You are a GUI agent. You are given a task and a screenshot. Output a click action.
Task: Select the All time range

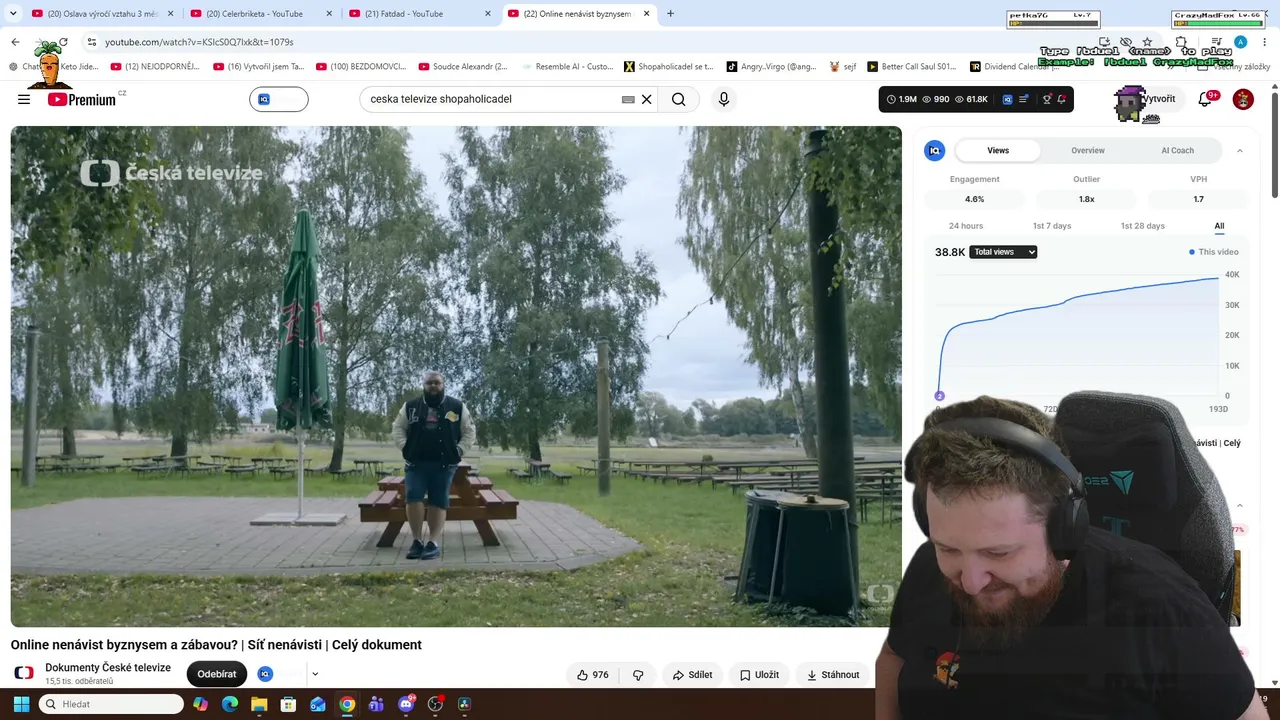pos(1219,226)
